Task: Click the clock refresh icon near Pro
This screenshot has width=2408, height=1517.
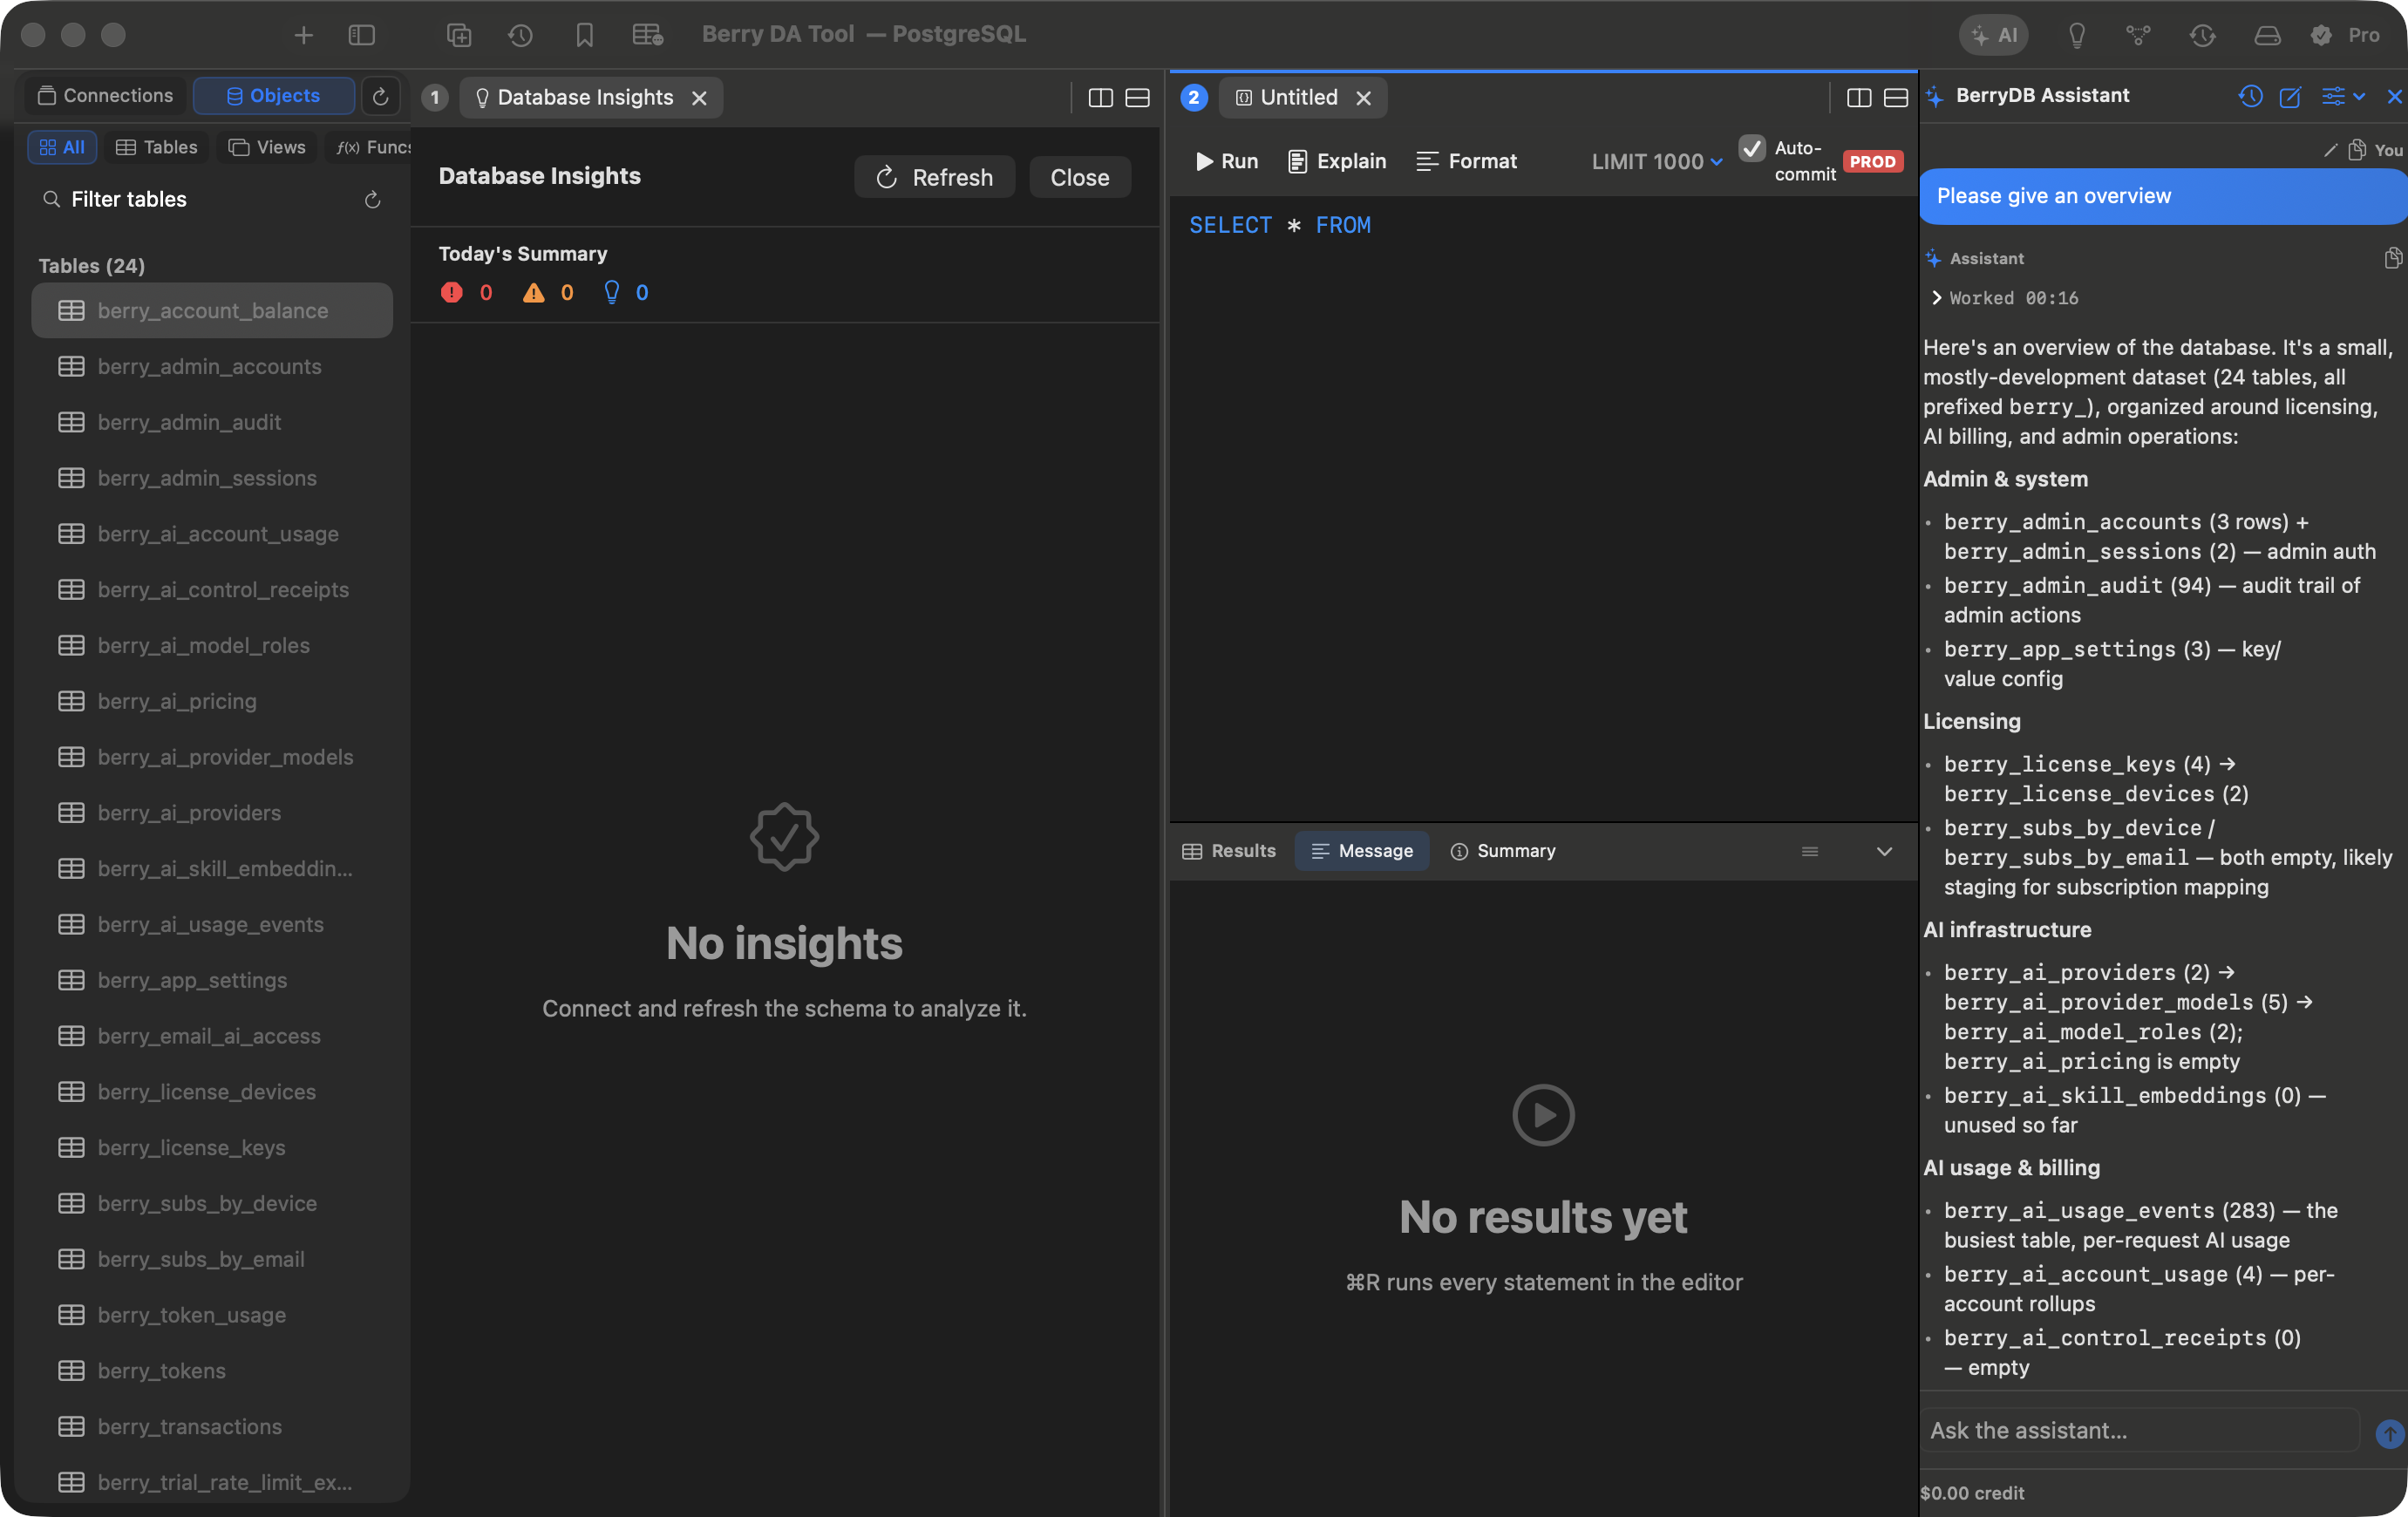Action: tap(2202, 35)
